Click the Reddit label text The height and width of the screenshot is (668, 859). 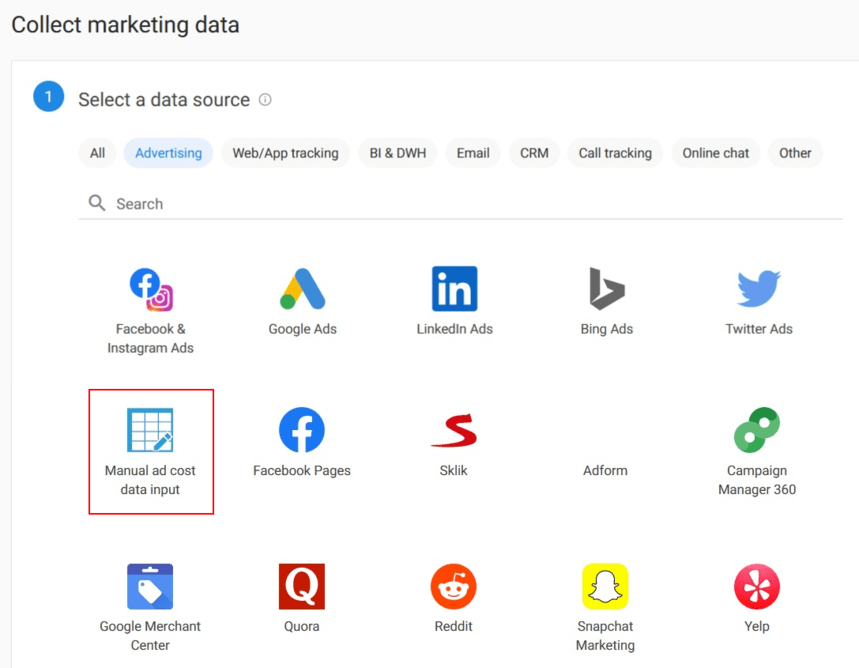454,626
